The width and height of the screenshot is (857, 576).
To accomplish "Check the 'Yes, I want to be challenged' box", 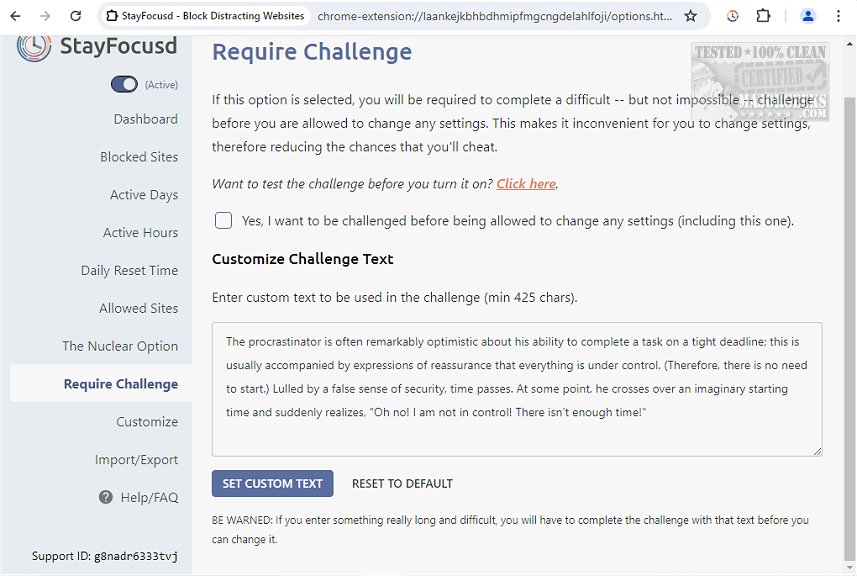I will (223, 220).
